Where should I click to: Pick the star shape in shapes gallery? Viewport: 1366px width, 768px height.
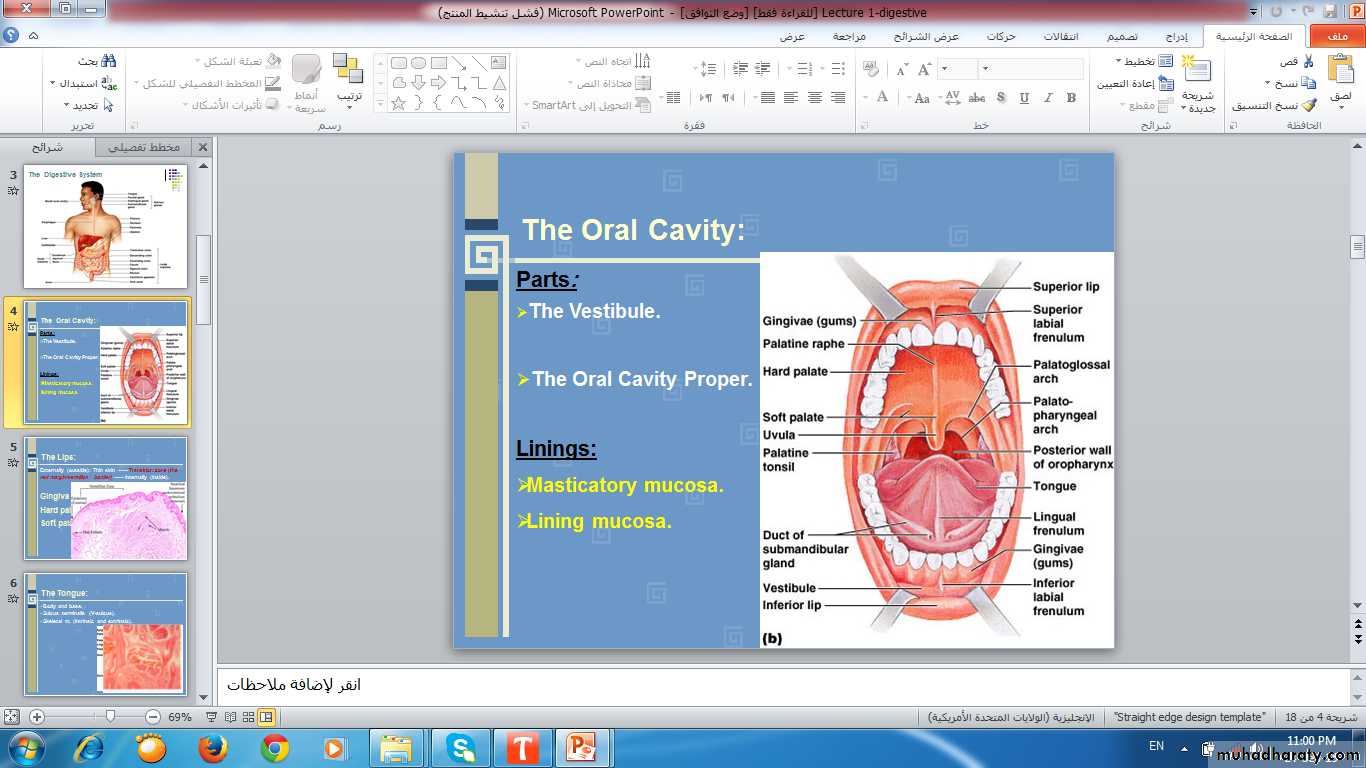(398, 103)
